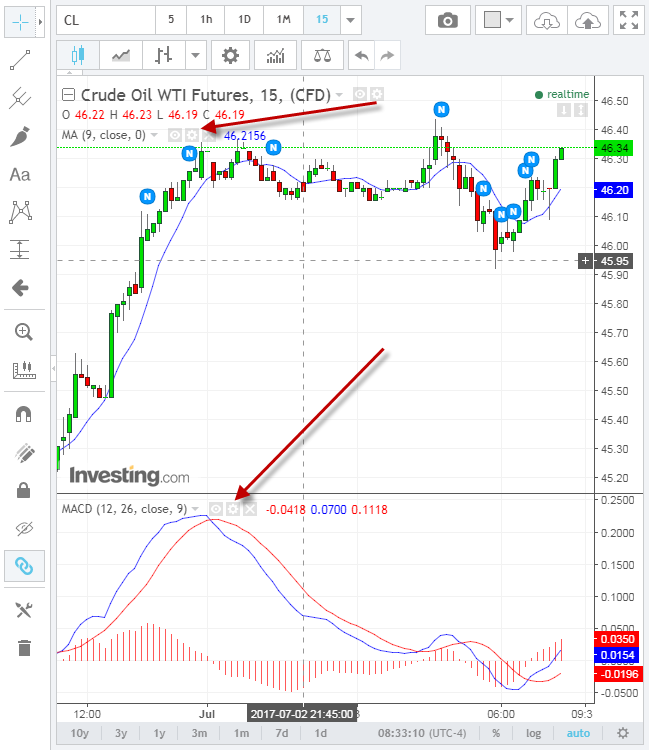The image size is (653, 751).
Task: Enter fullscreen chart mode
Action: pos(628,19)
